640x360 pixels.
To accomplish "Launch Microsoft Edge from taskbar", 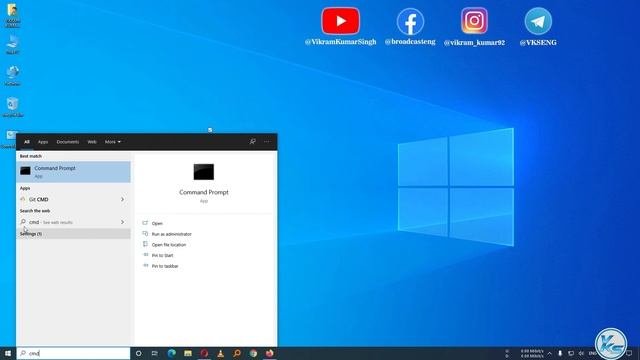I will [171, 353].
